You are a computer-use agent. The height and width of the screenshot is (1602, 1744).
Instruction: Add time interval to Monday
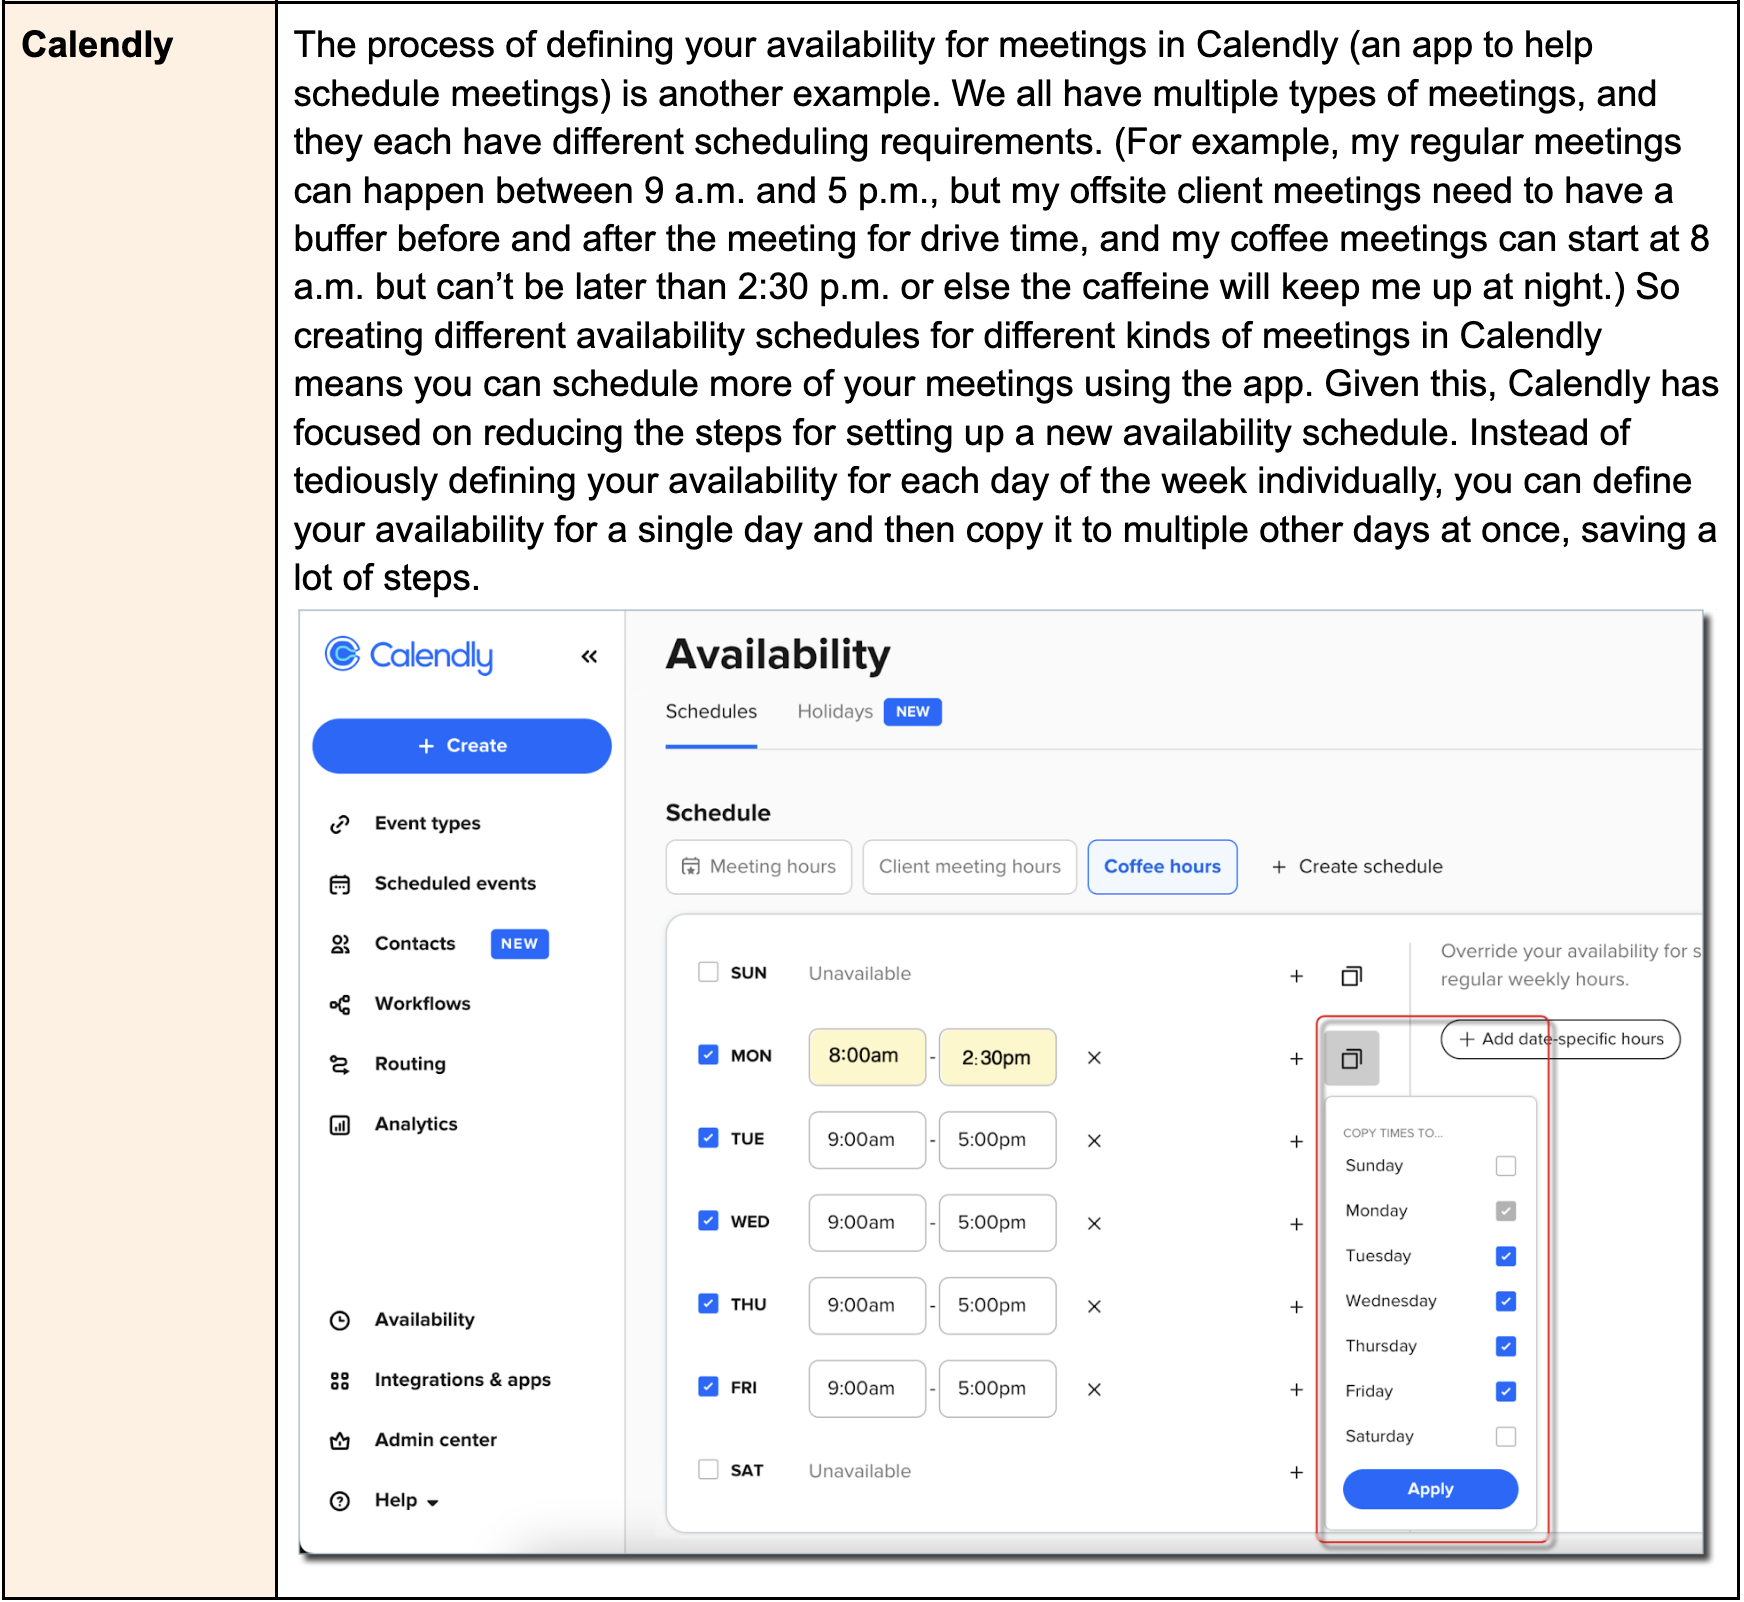pos(1296,1059)
